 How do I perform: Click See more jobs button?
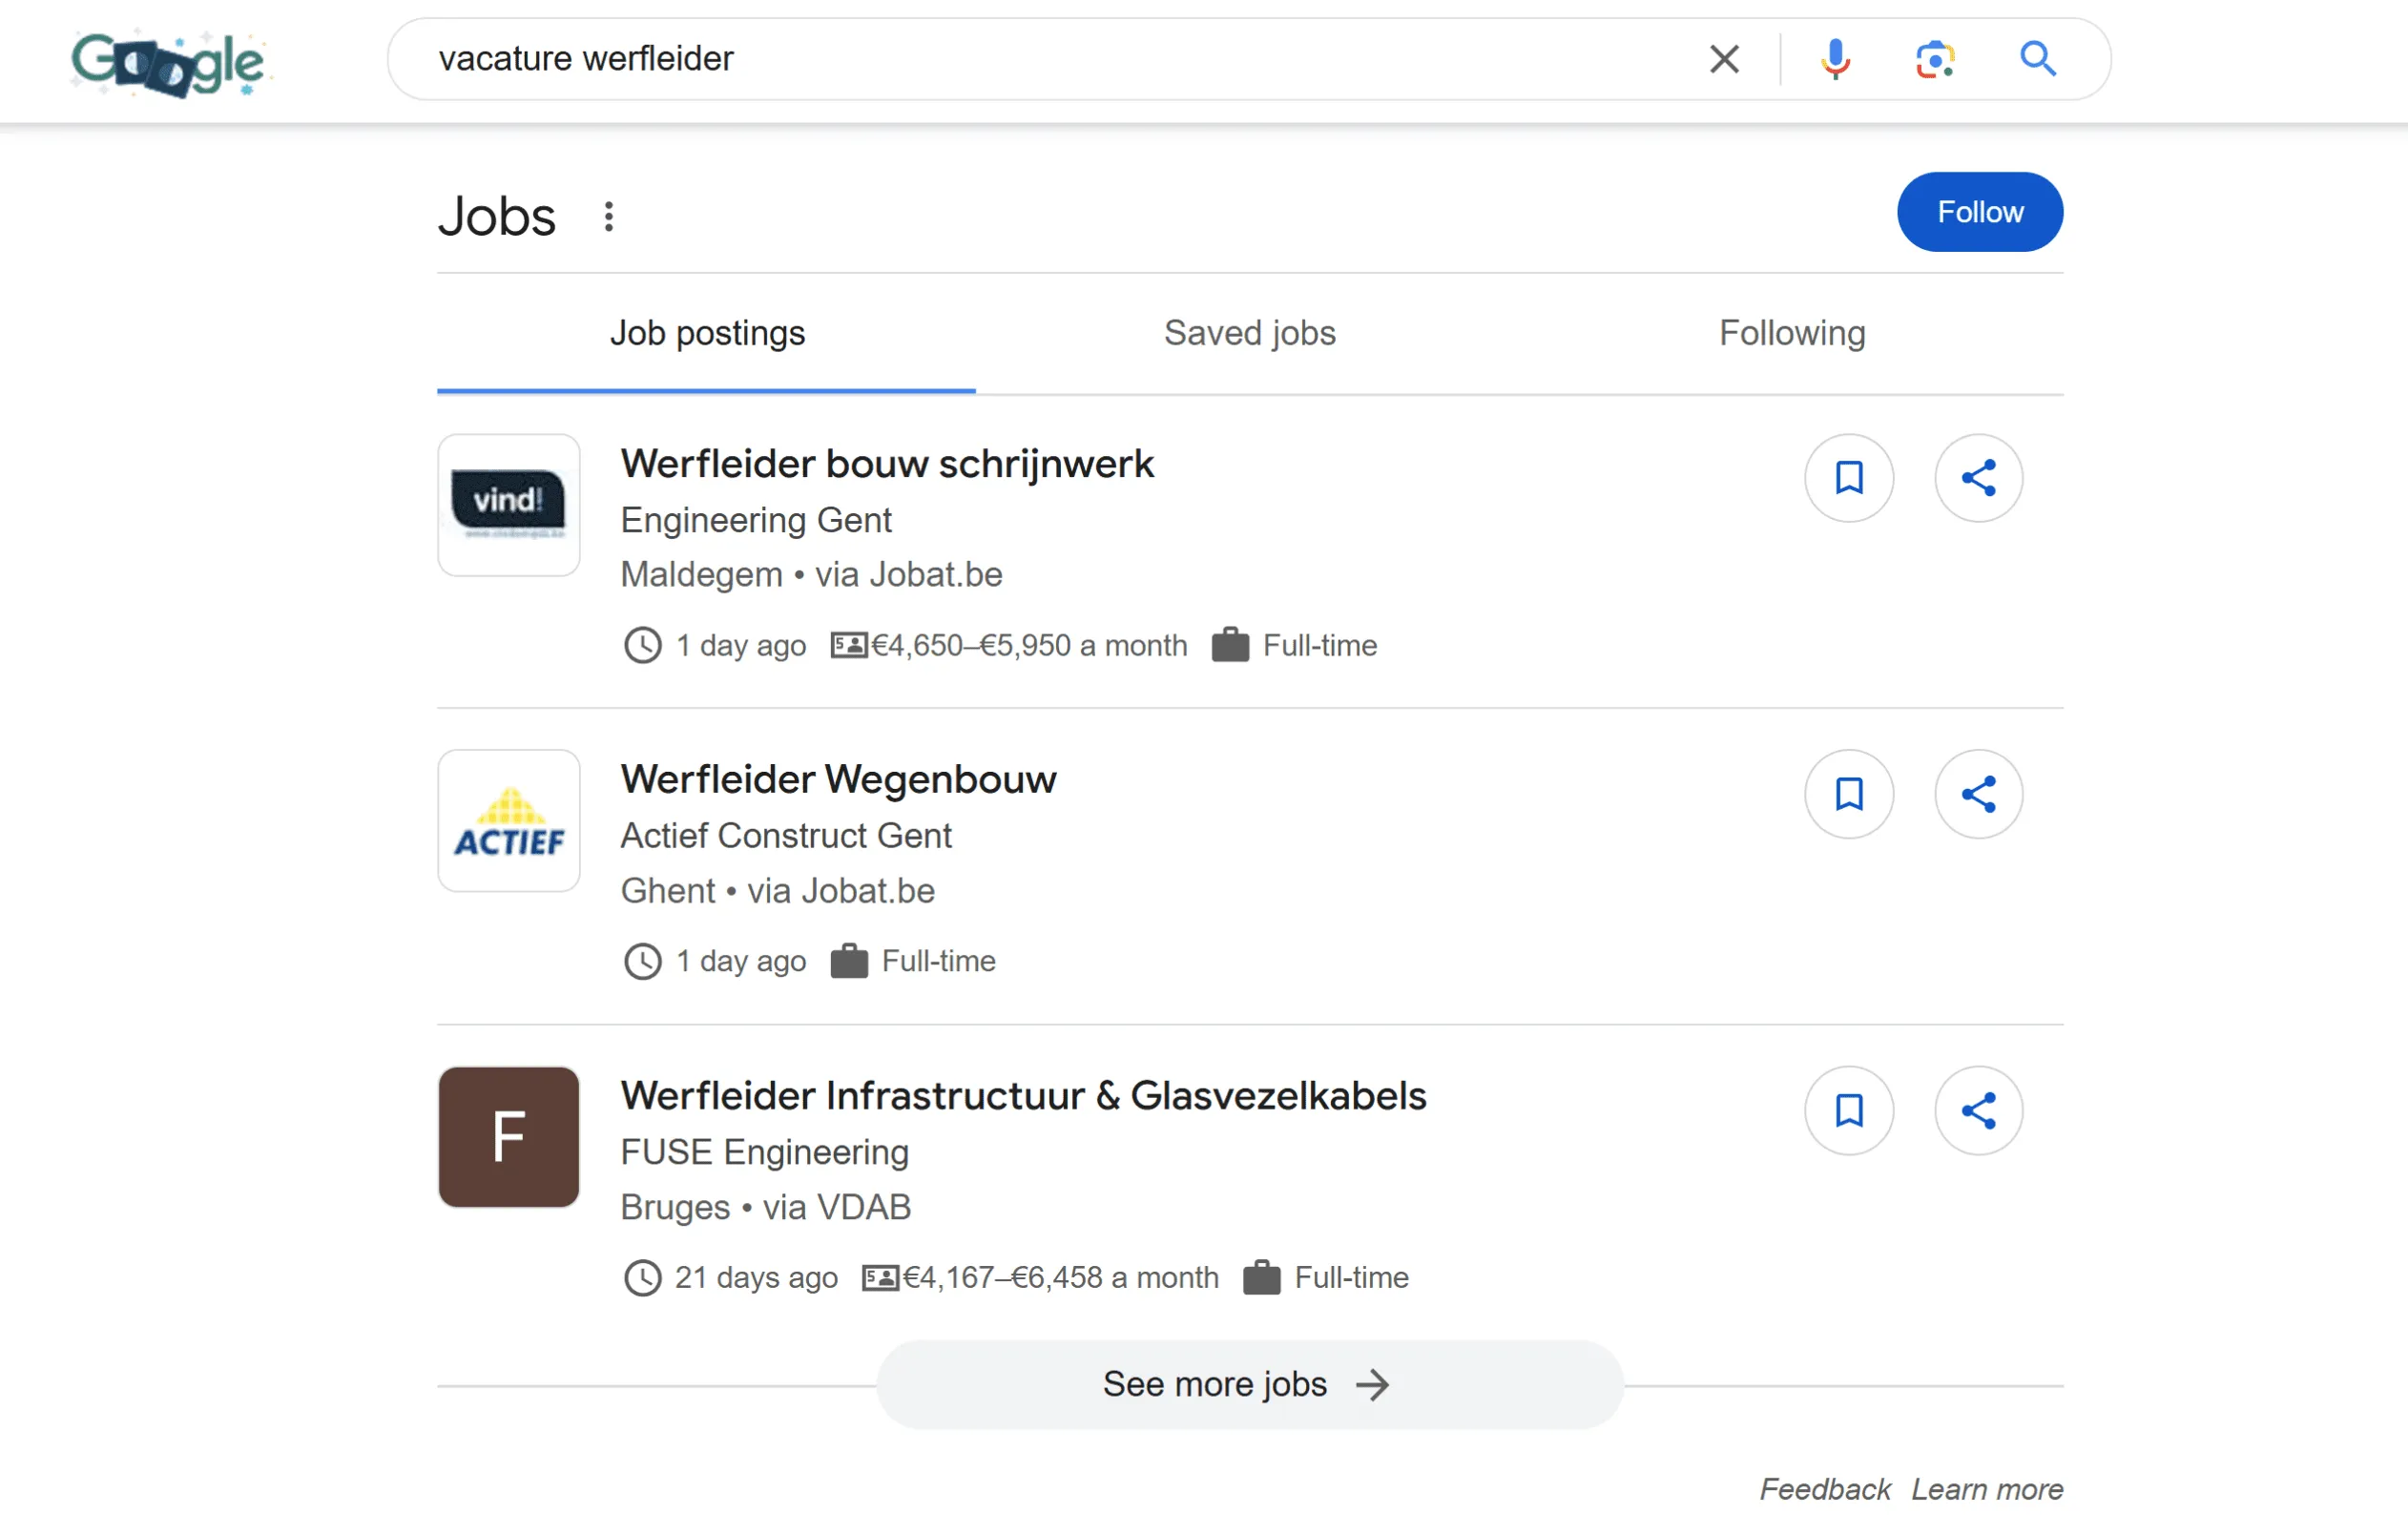tap(1249, 1384)
